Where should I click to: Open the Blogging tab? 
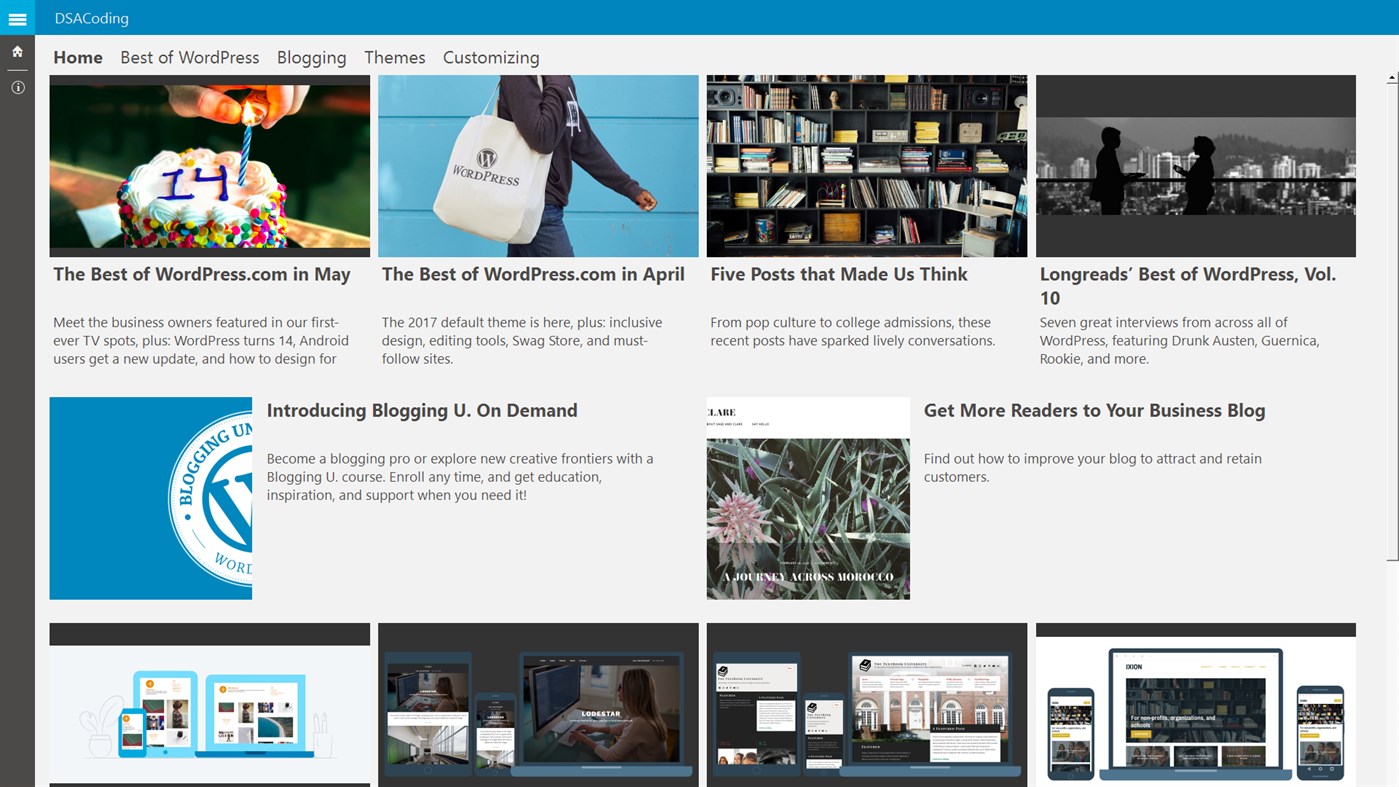(312, 58)
